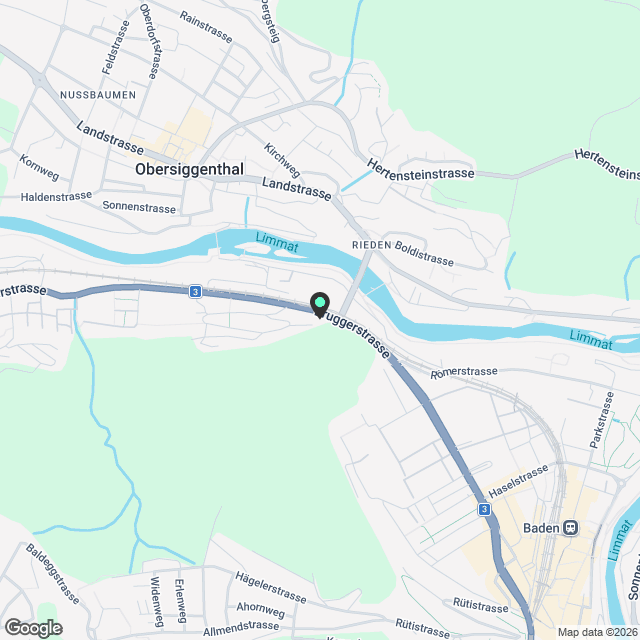This screenshot has height=640, width=640.
Task: Click the Baldeggstrasse street label
Action: point(53,573)
